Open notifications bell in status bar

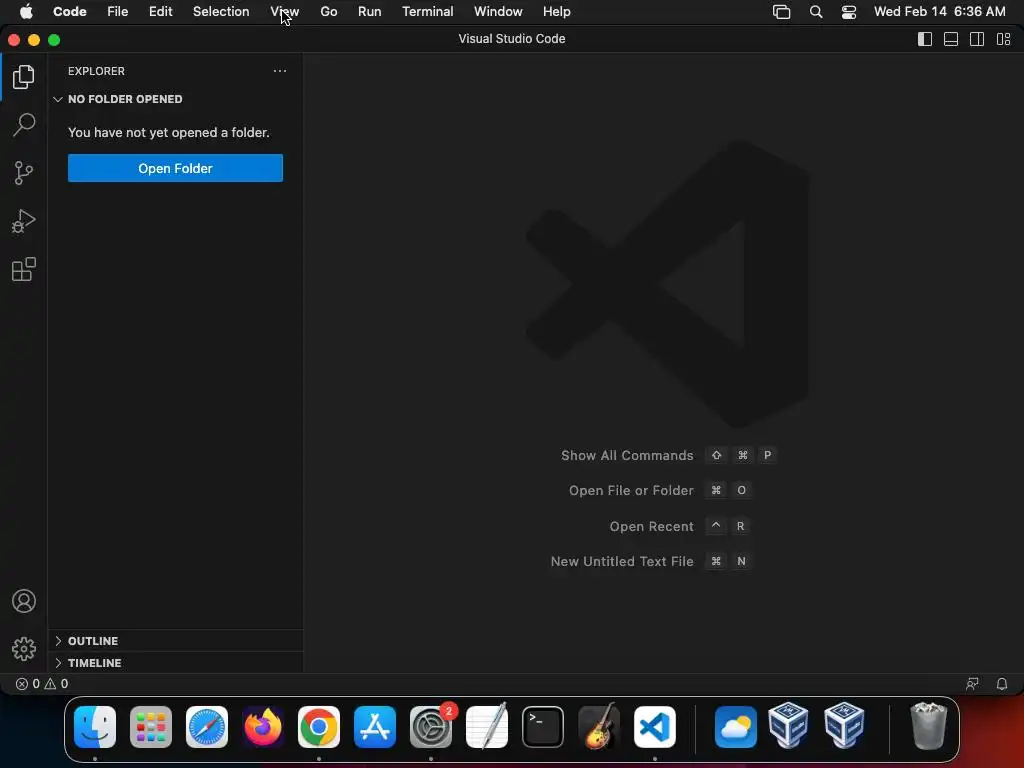pyautogui.click(x=1002, y=684)
